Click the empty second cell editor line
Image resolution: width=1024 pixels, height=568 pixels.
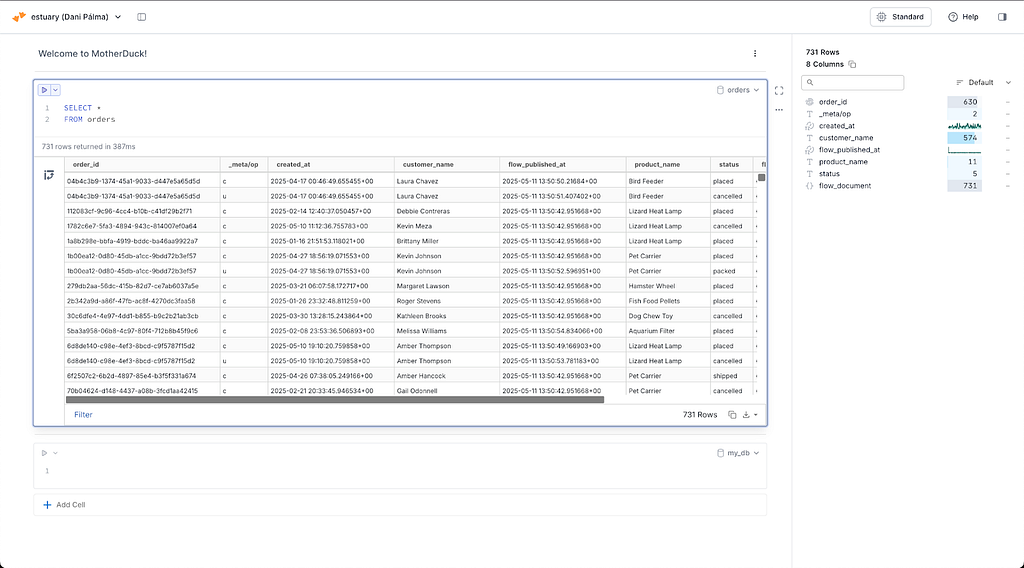coord(405,471)
